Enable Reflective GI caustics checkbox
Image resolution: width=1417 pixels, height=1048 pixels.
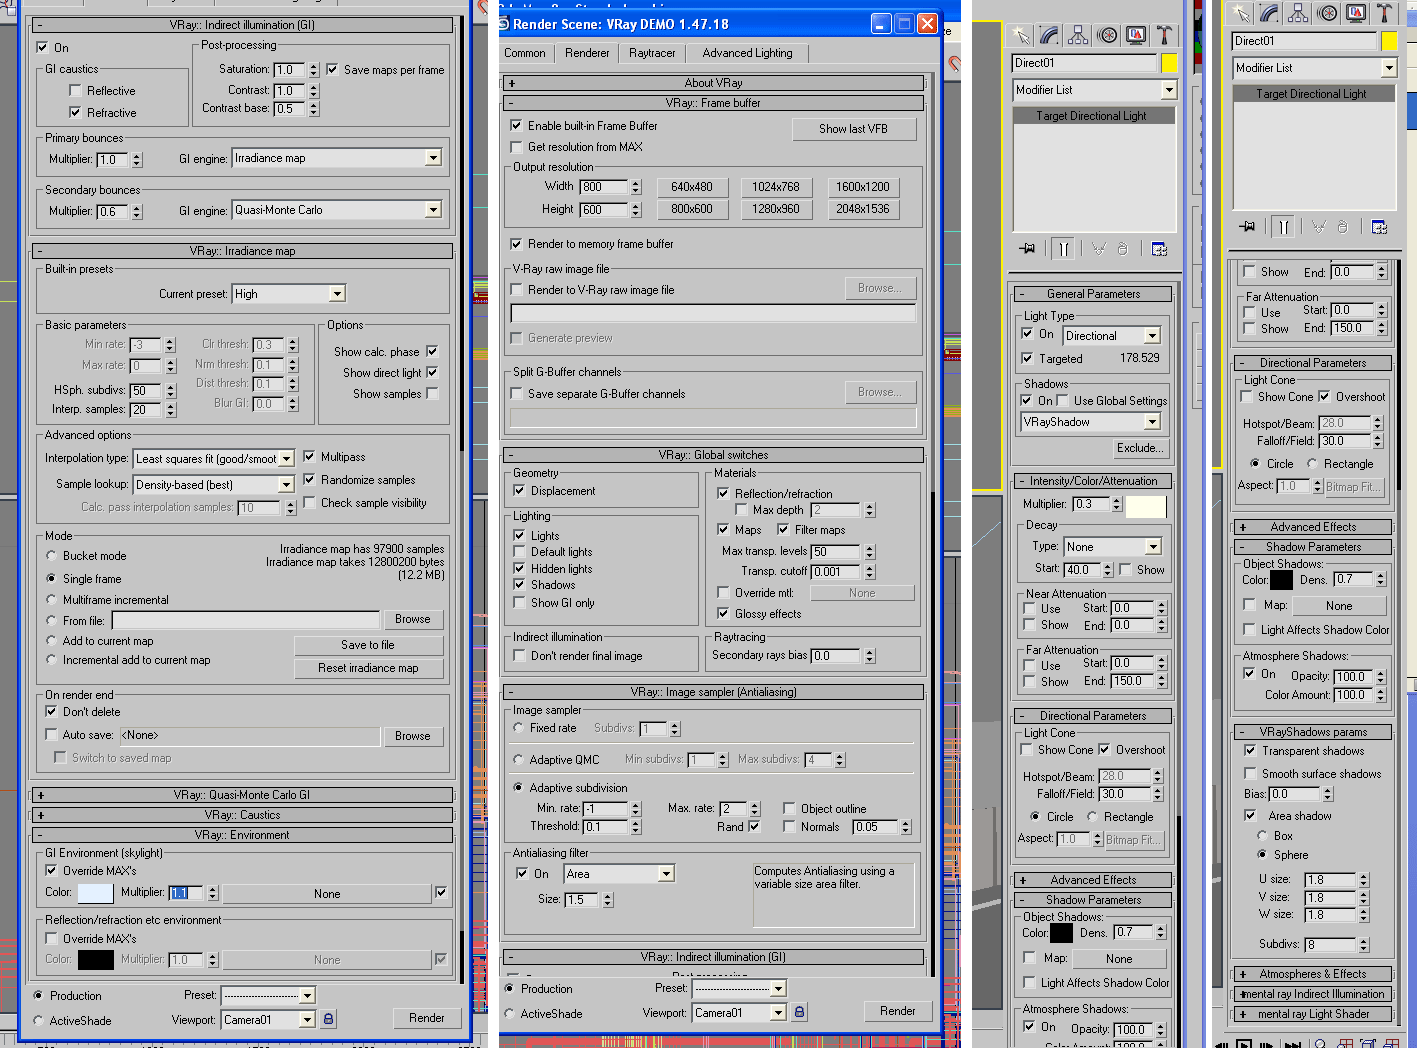tap(75, 91)
